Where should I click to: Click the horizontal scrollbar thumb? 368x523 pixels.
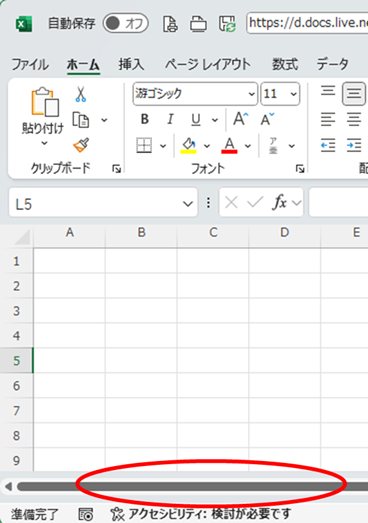tap(193, 487)
